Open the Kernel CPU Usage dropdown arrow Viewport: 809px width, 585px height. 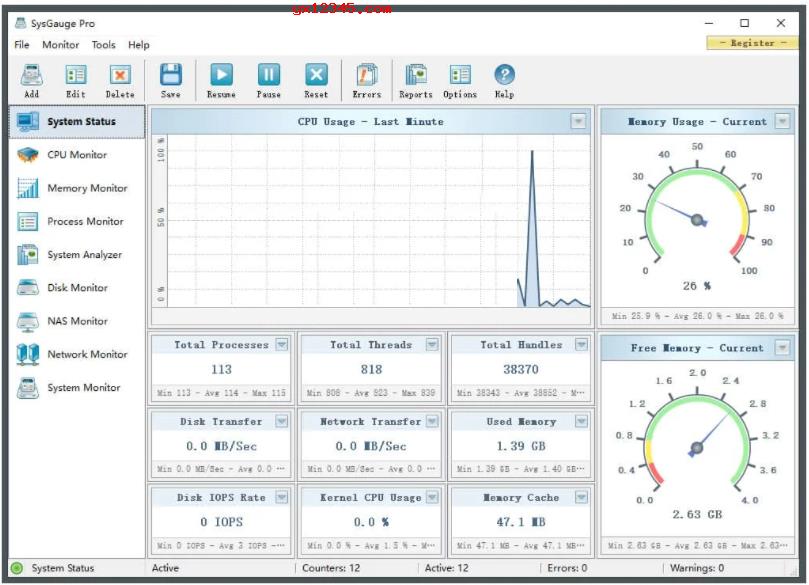point(432,497)
